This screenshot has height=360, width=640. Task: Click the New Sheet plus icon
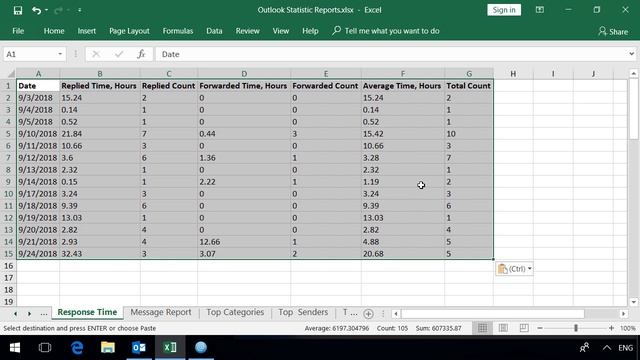pyautogui.click(x=368, y=313)
